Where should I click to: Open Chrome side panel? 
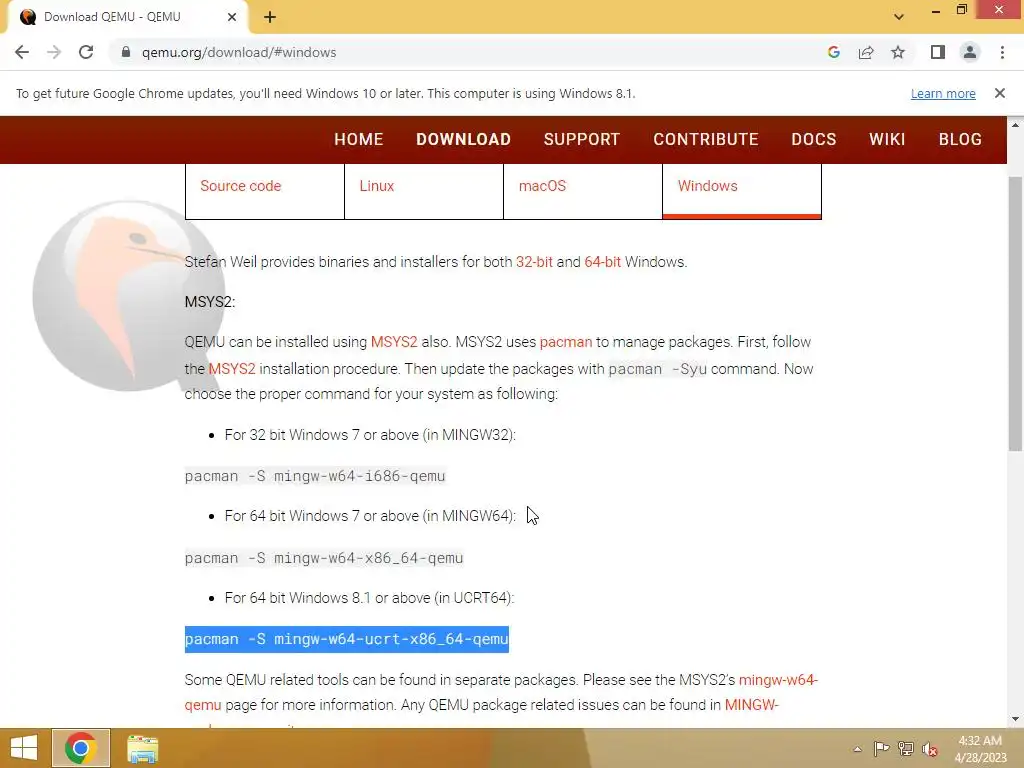pos(938,52)
